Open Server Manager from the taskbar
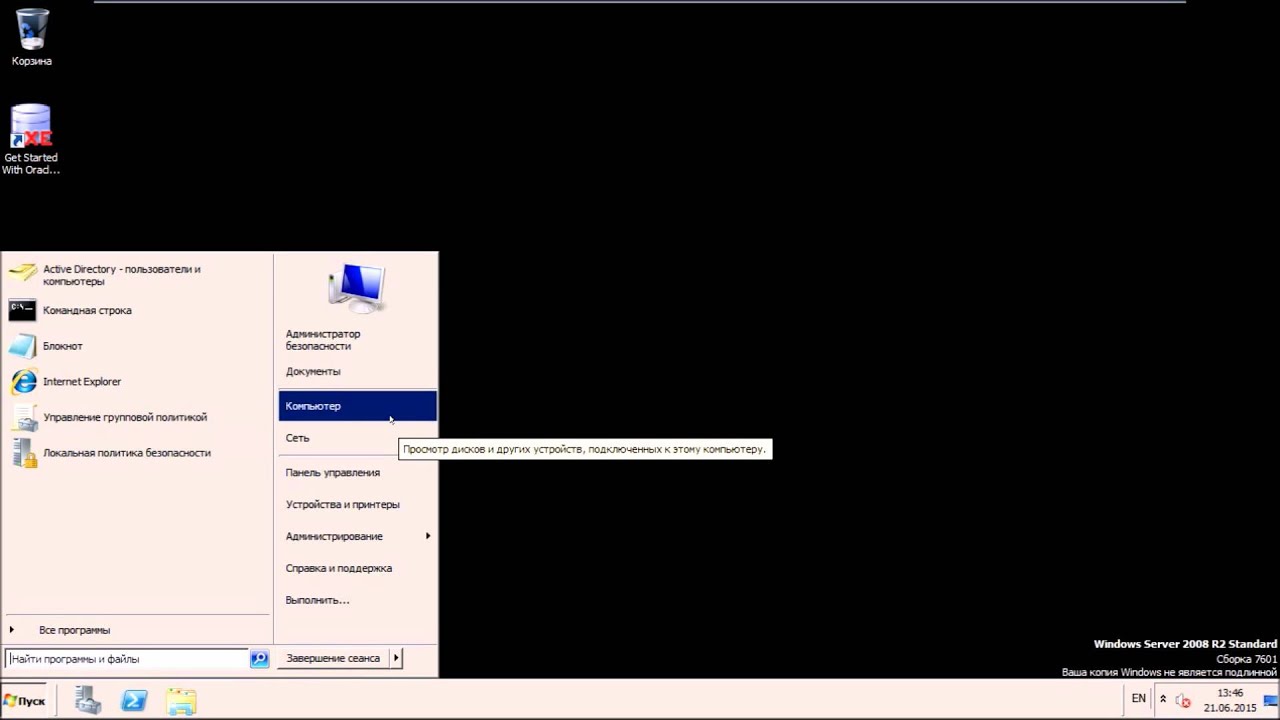Viewport: 1280px width, 720px height. (x=88, y=701)
